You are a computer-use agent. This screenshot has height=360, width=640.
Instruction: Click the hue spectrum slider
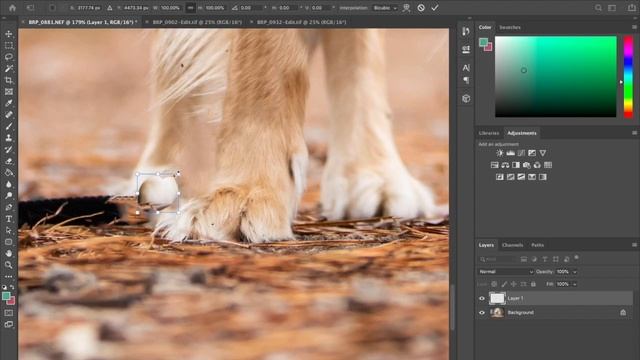[x=629, y=77]
